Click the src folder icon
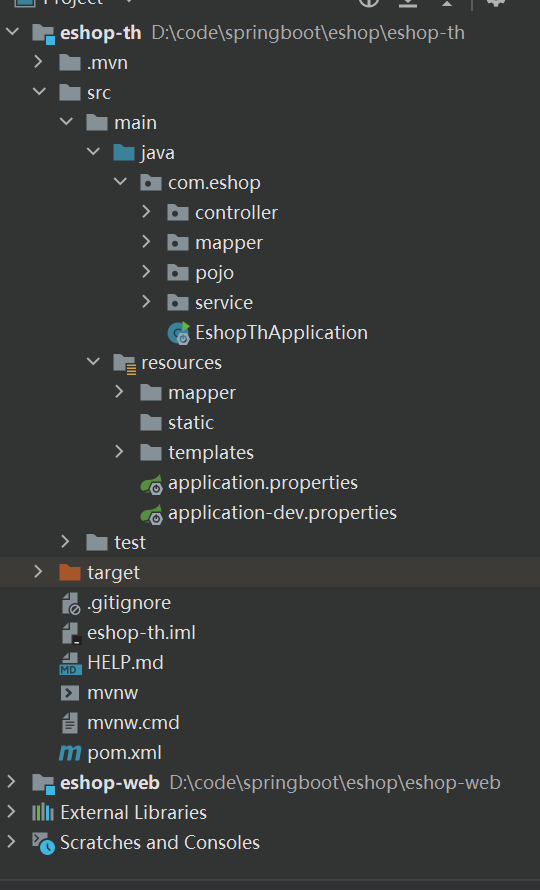 point(70,93)
